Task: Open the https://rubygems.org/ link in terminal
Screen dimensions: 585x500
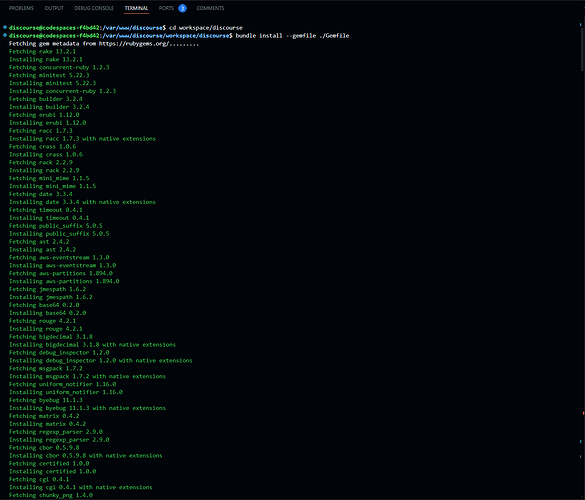Action: [134, 44]
